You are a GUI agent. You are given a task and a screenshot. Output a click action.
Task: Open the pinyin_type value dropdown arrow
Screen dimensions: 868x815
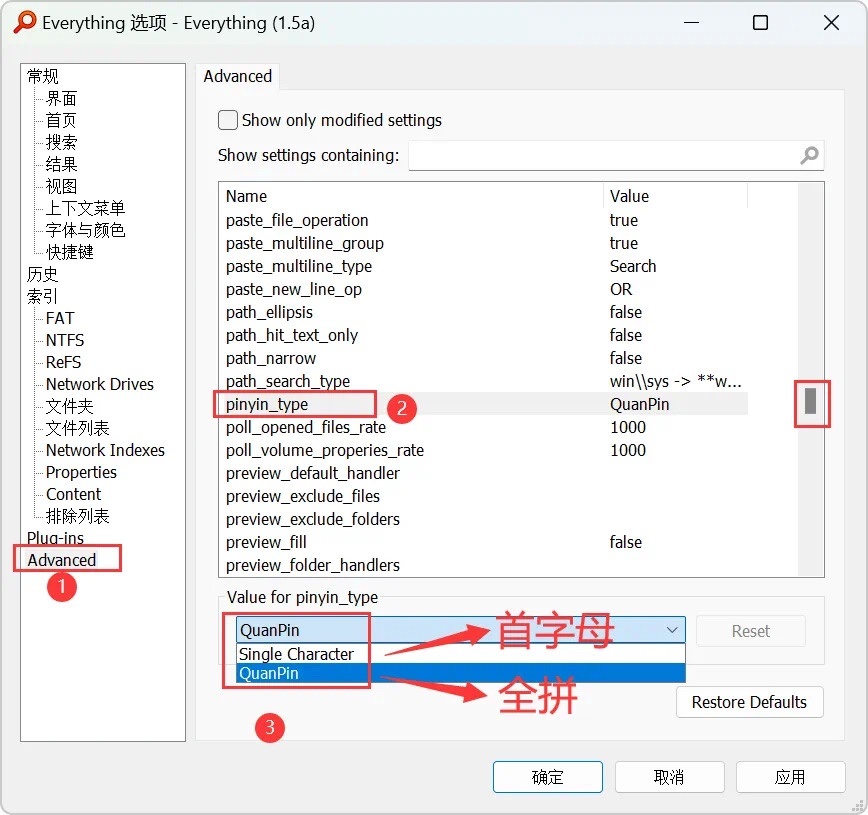point(672,630)
